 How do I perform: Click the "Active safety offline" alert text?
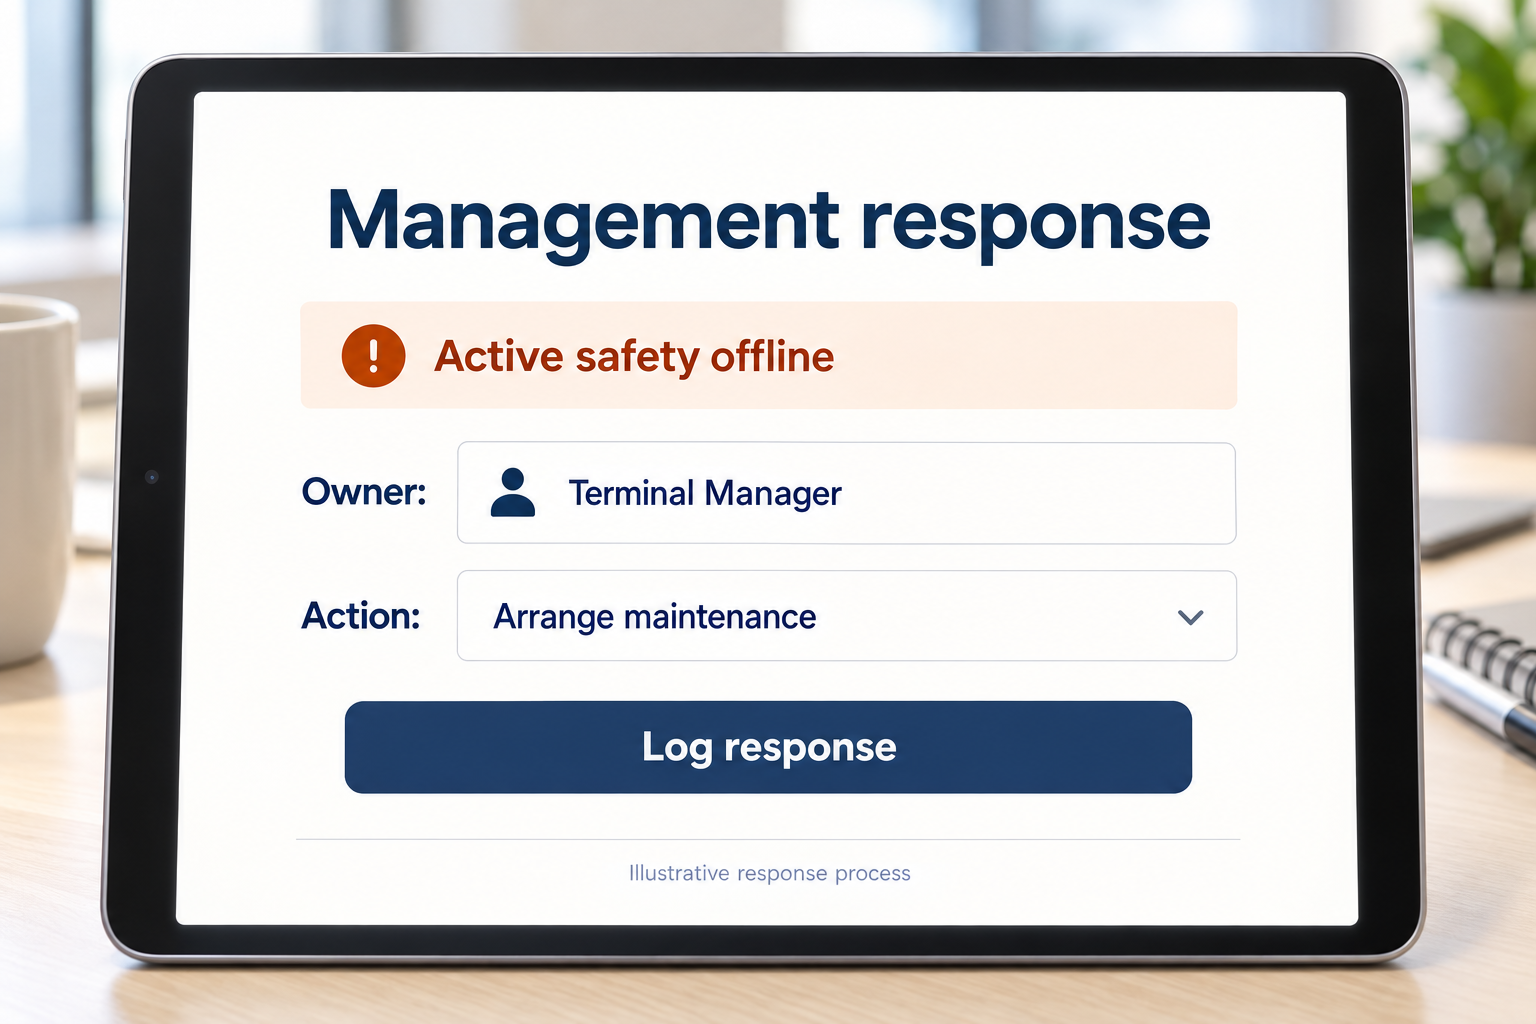pos(634,357)
